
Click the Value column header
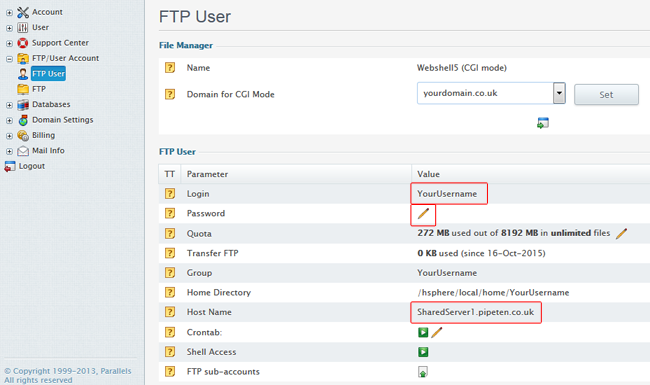[428, 174]
